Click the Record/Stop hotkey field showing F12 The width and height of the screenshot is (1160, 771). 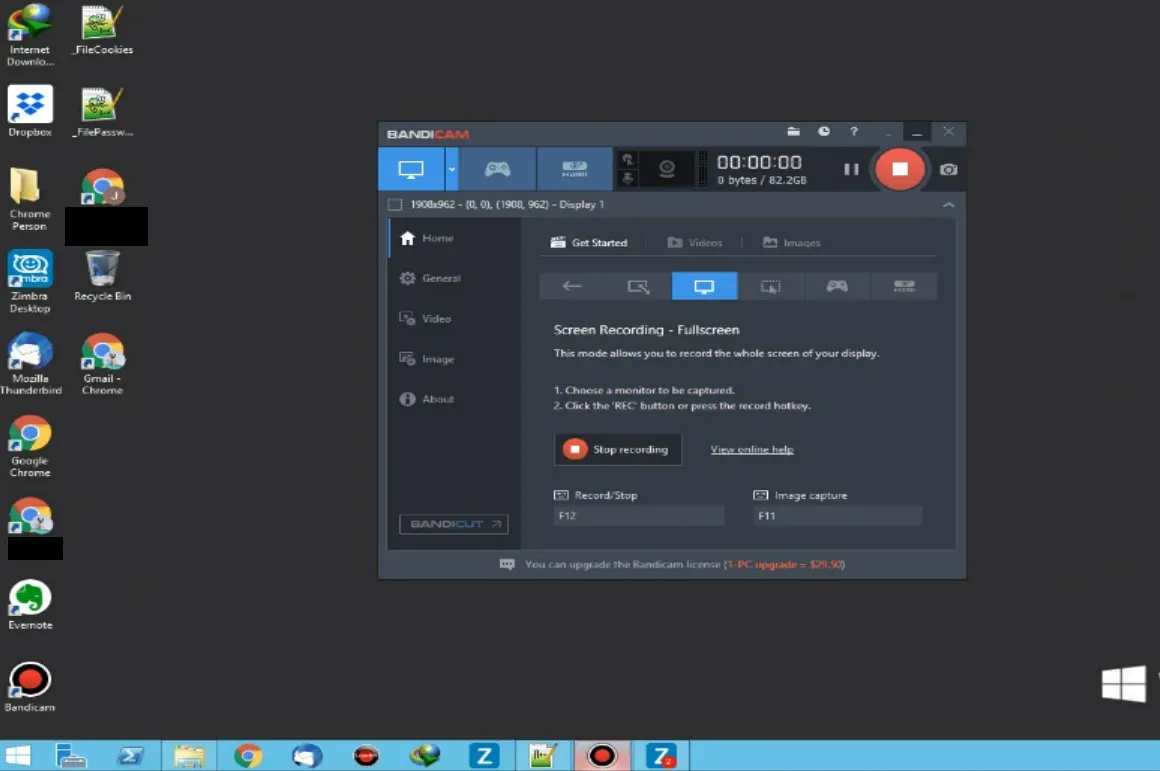pyautogui.click(x=638, y=516)
